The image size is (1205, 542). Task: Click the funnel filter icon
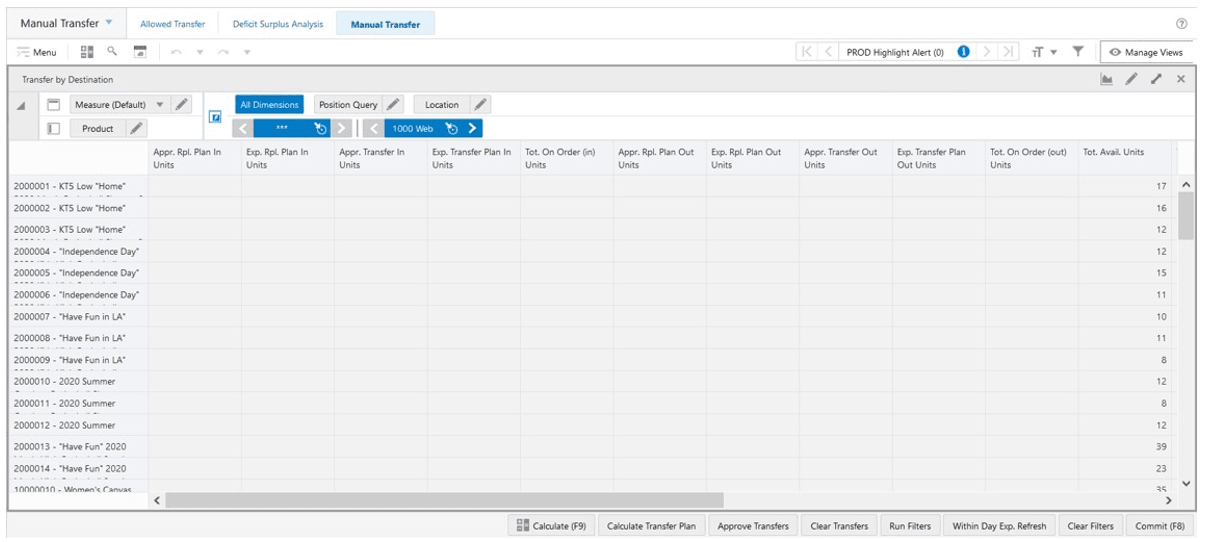1078,51
